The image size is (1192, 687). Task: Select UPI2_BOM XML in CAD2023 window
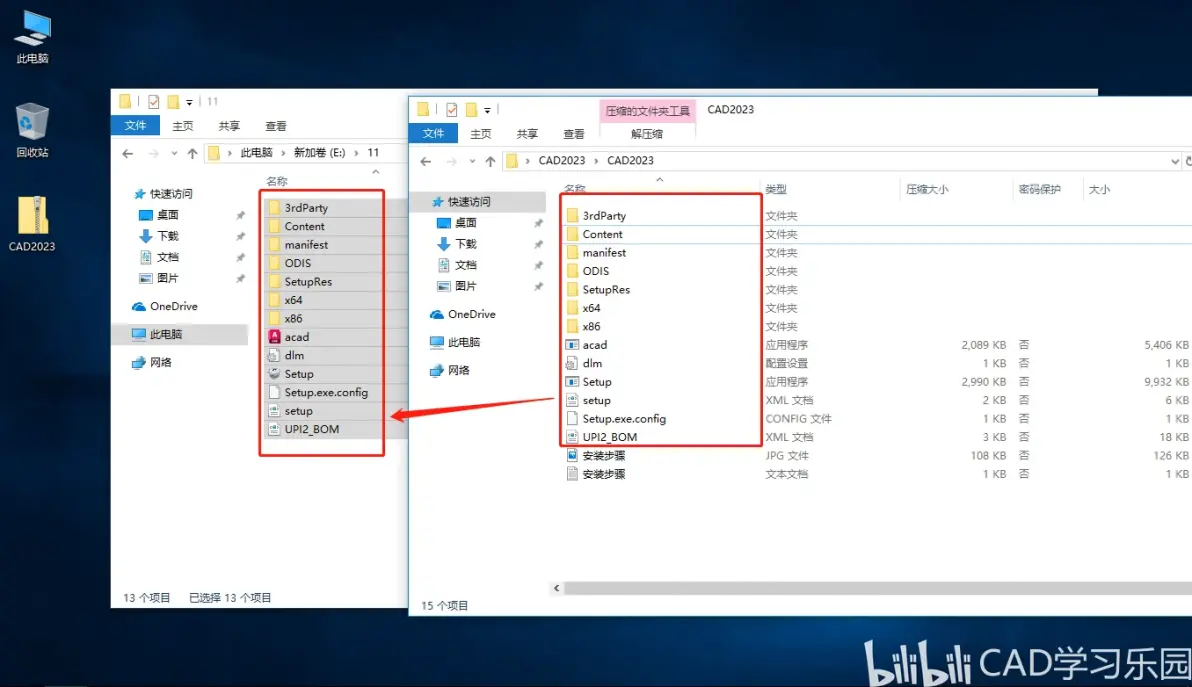click(610, 437)
